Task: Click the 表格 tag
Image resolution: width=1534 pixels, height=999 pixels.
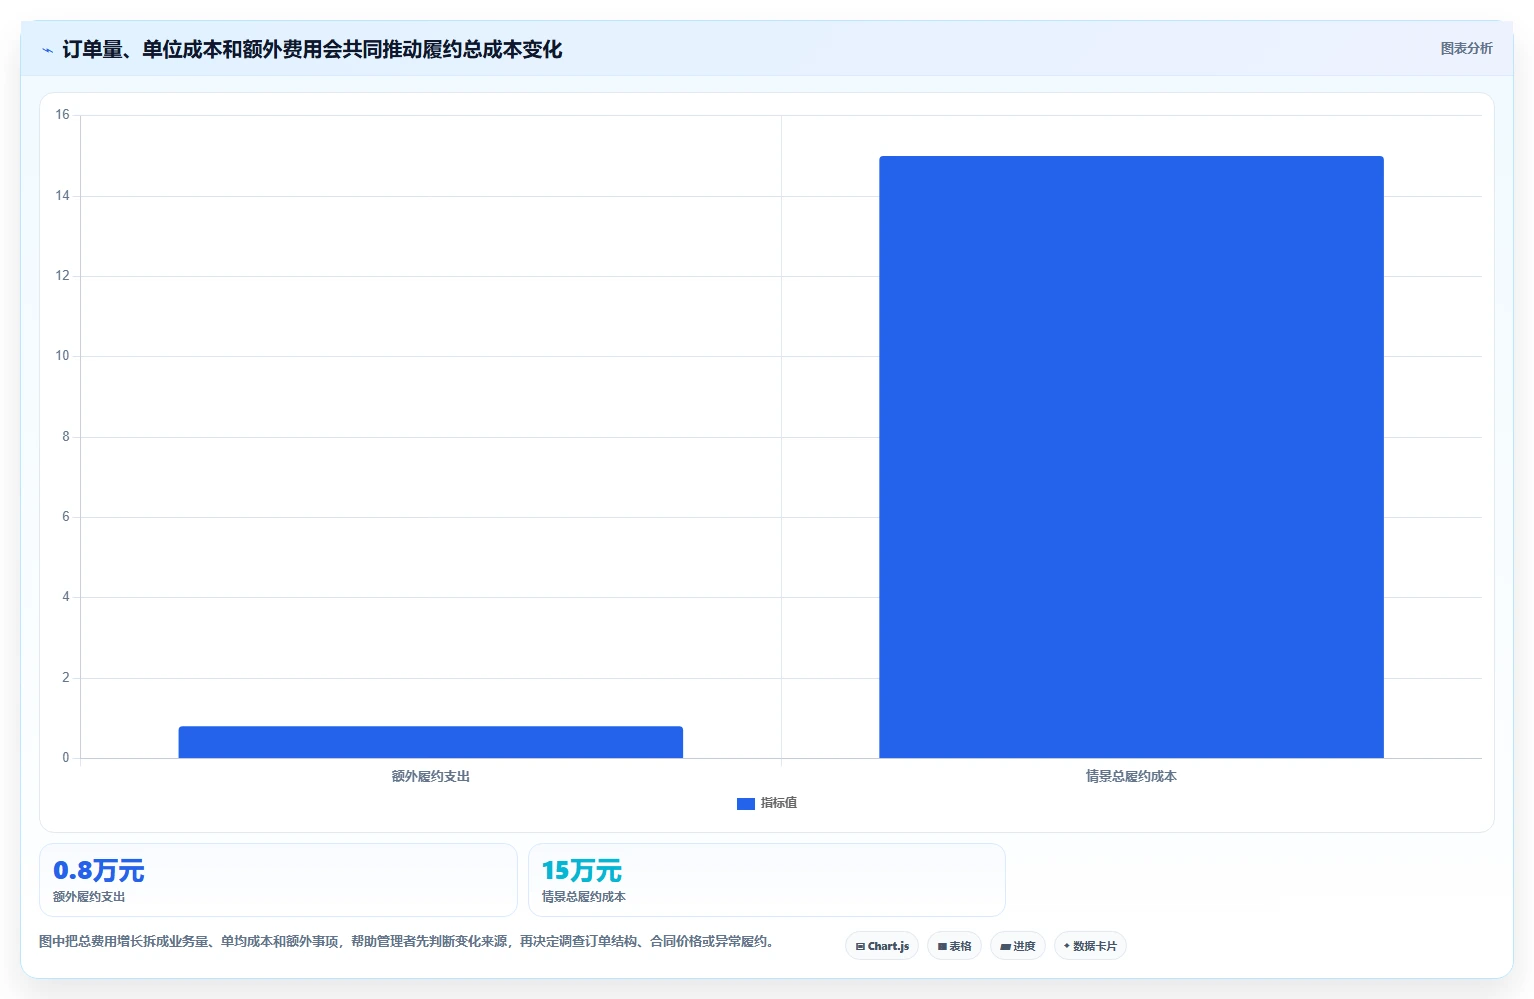Action: pos(954,946)
